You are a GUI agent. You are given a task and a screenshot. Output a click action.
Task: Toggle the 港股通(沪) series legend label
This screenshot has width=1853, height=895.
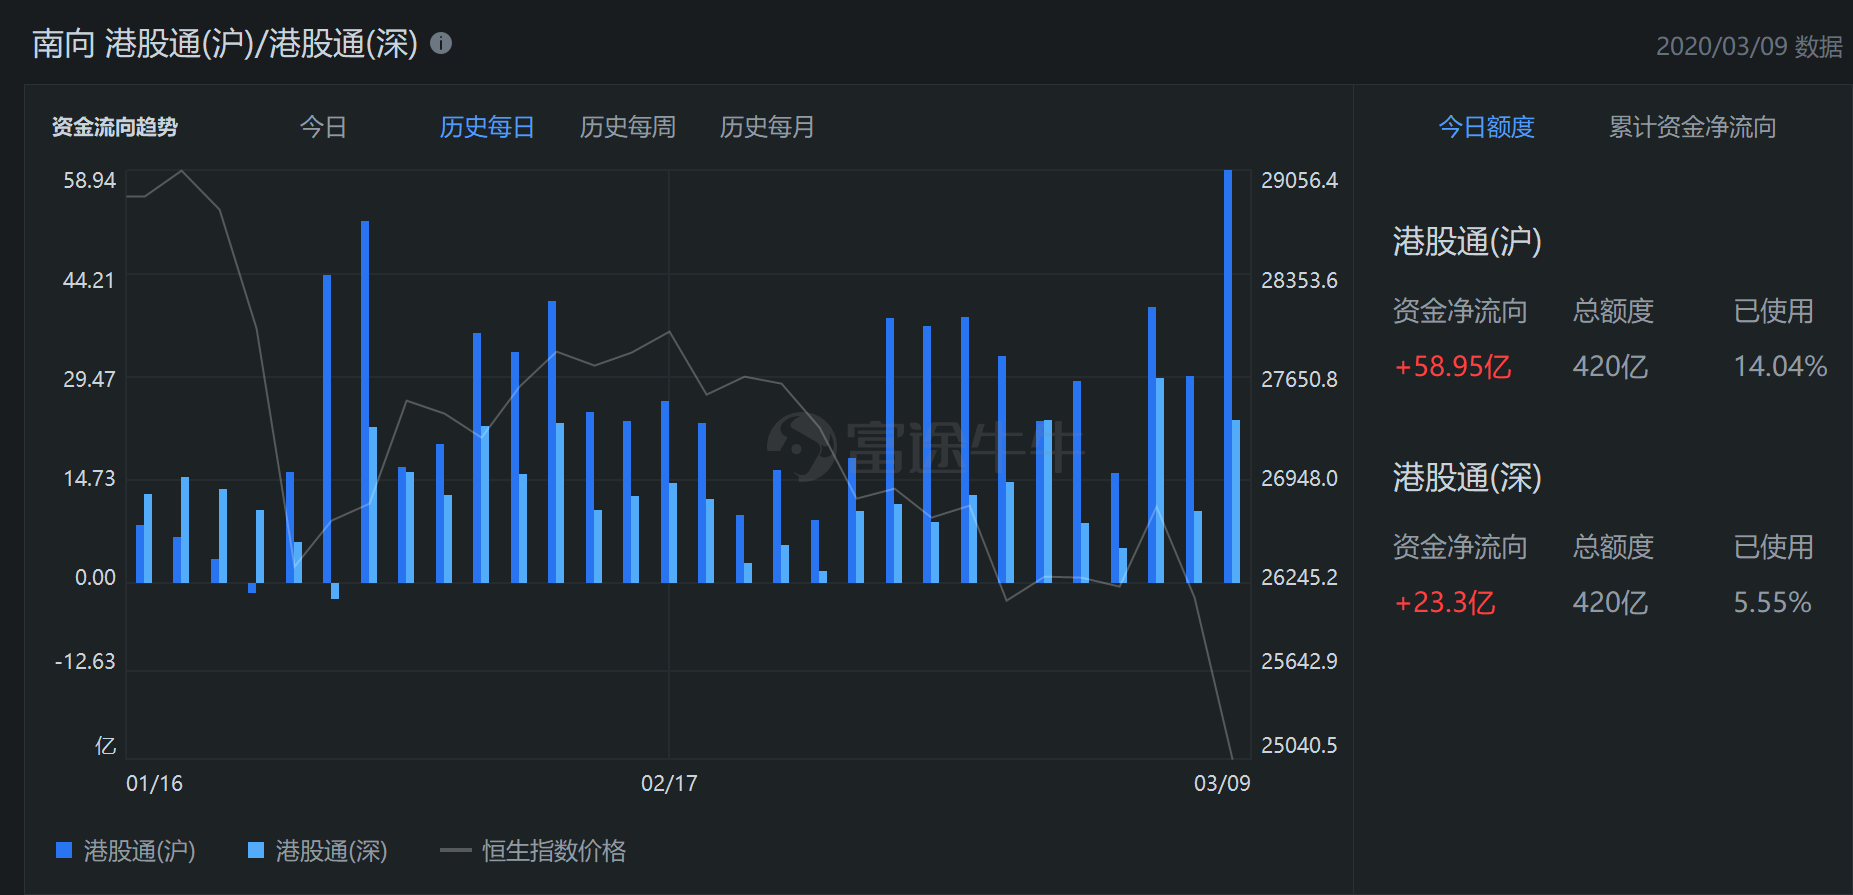click(x=139, y=851)
